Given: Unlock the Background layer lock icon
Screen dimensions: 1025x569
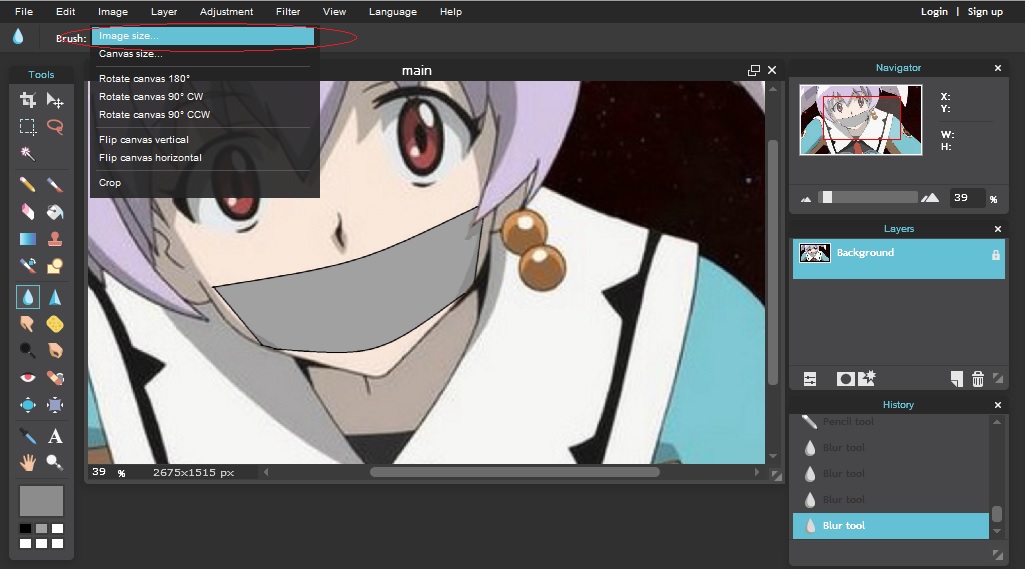Looking at the screenshot, I should [996, 255].
